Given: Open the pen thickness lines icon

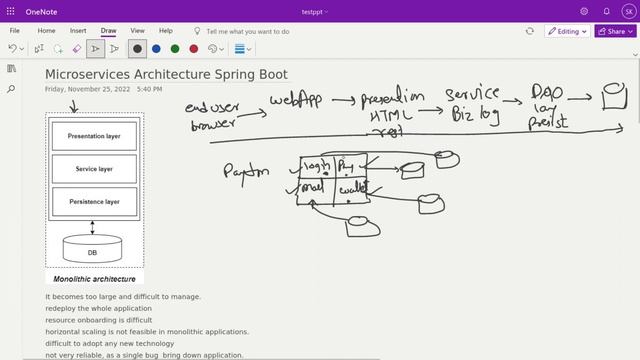Looking at the screenshot, I should 240,49.
